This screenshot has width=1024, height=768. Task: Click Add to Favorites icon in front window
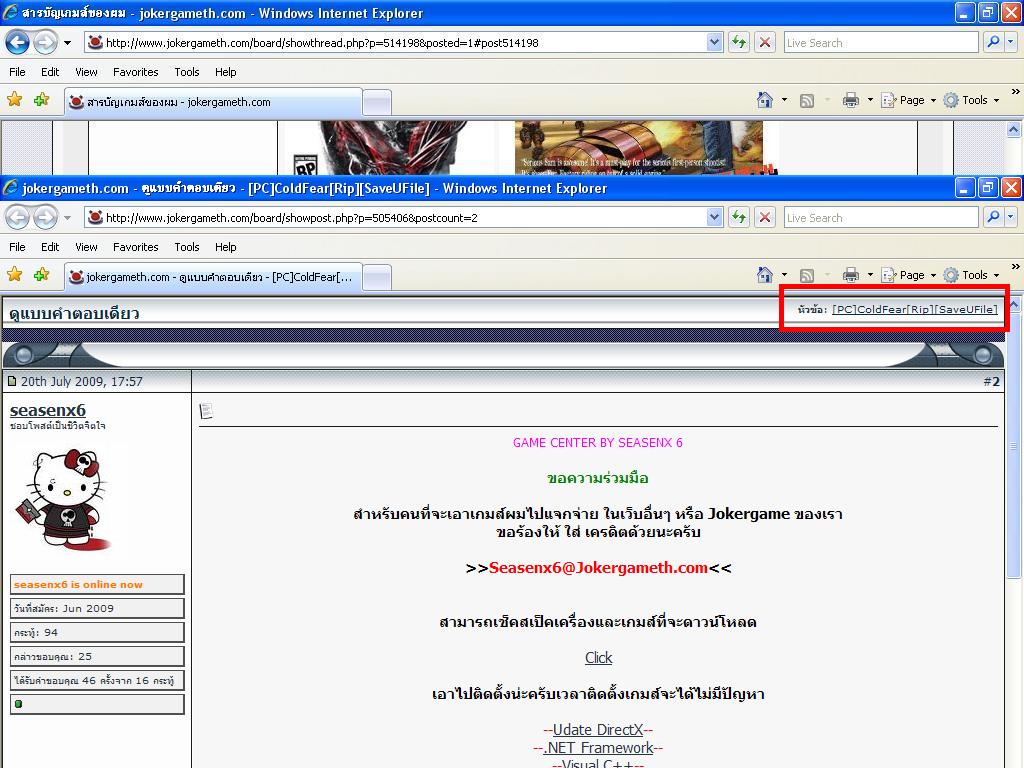[42, 274]
